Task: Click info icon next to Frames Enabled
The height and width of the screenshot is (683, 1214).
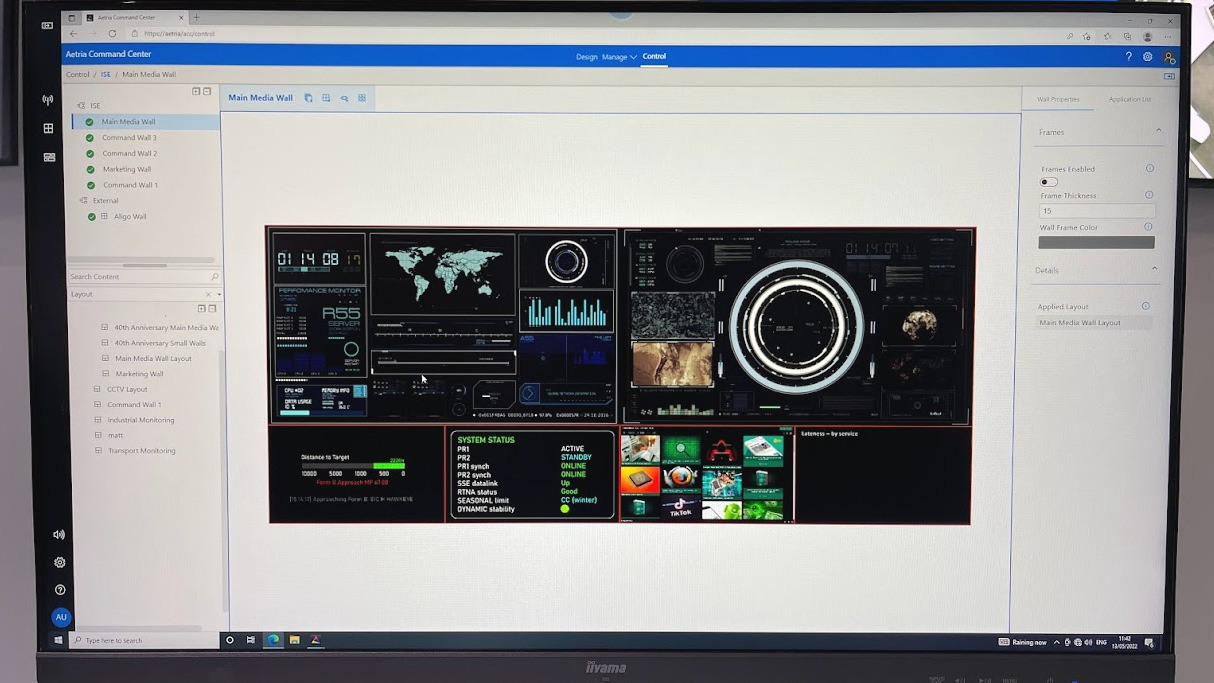Action: (x=1150, y=169)
